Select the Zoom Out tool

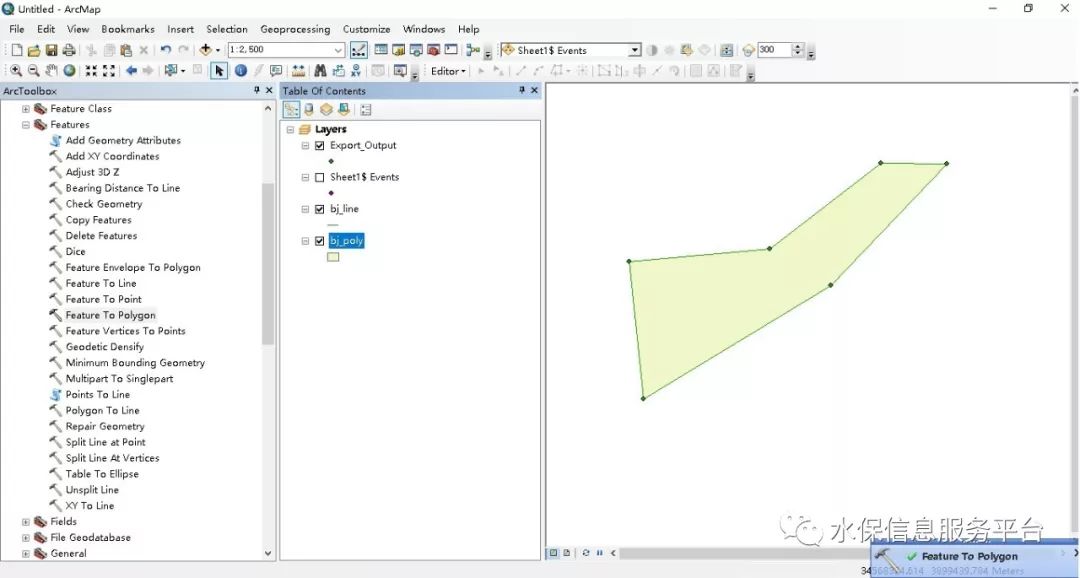point(33,71)
